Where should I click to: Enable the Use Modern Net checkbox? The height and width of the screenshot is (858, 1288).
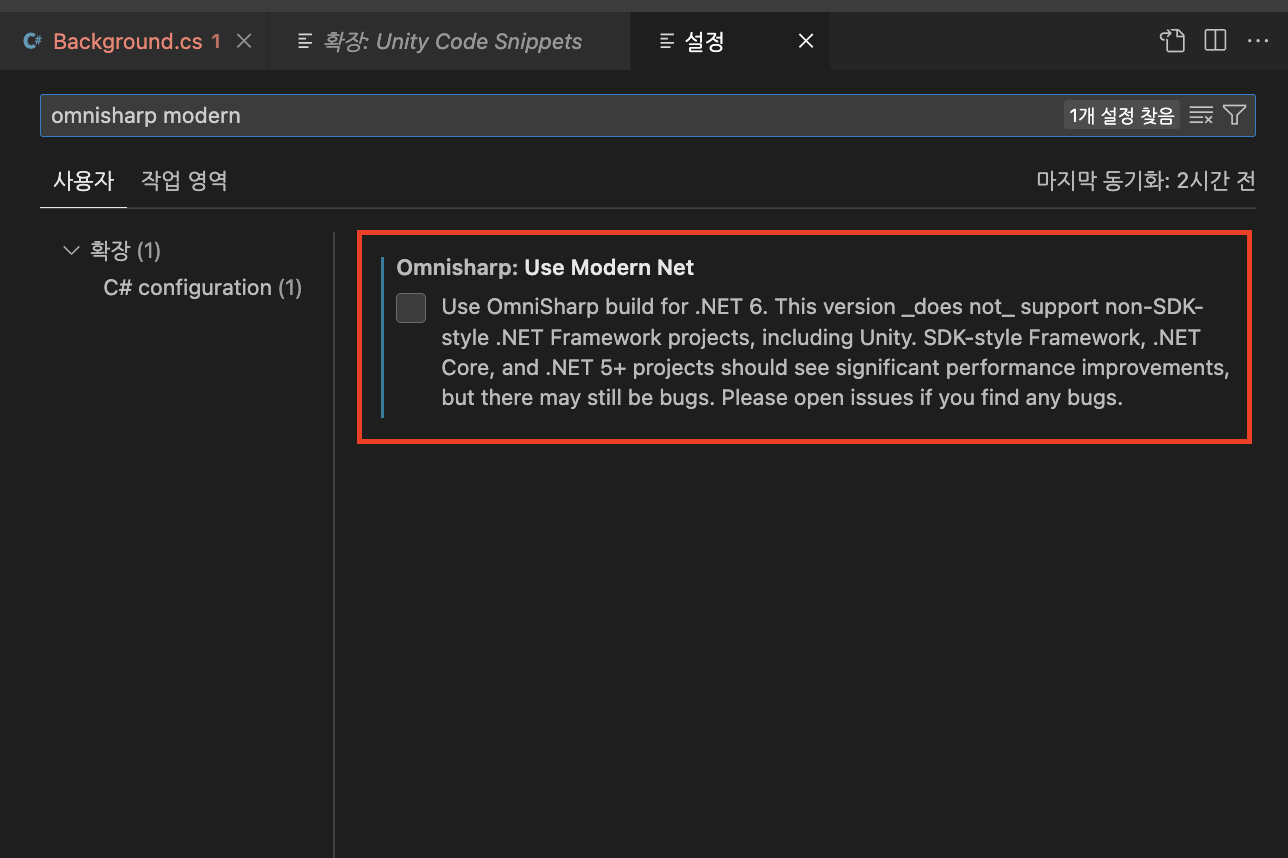click(411, 308)
